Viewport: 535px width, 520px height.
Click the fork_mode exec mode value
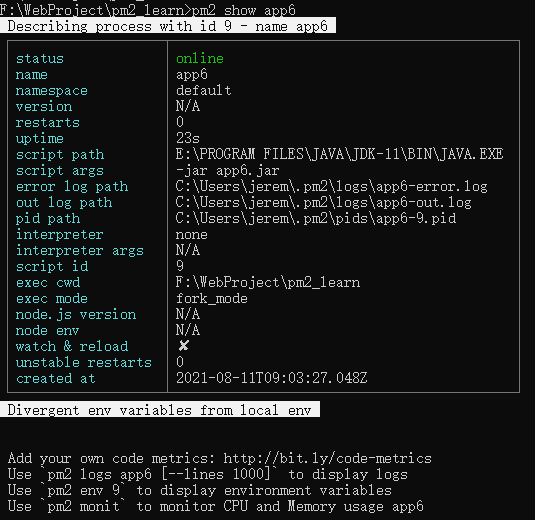coord(212,299)
